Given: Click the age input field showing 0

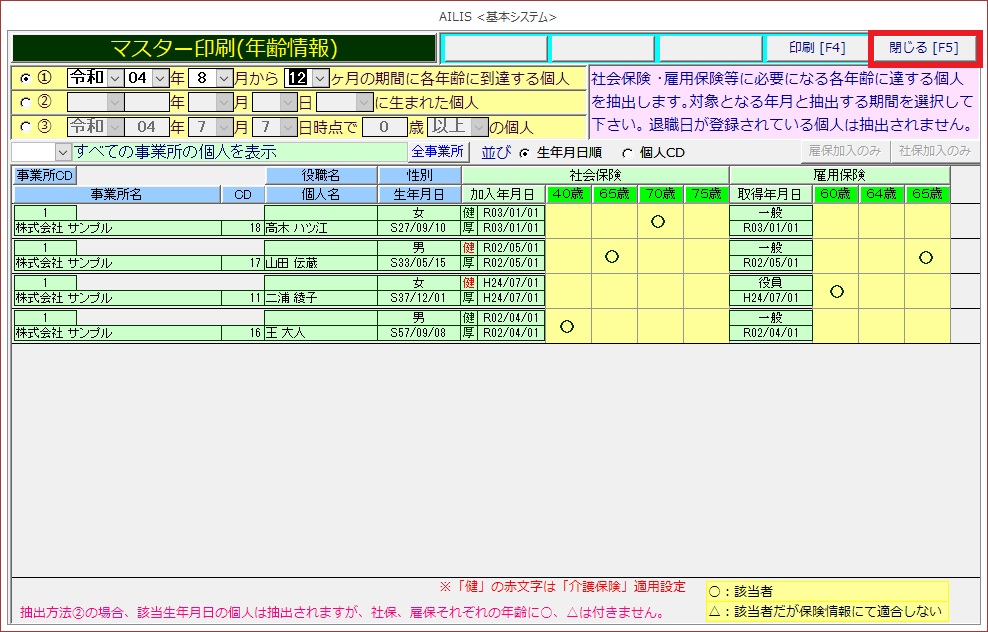Looking at the screenshot, I should (x=384, y=127).
